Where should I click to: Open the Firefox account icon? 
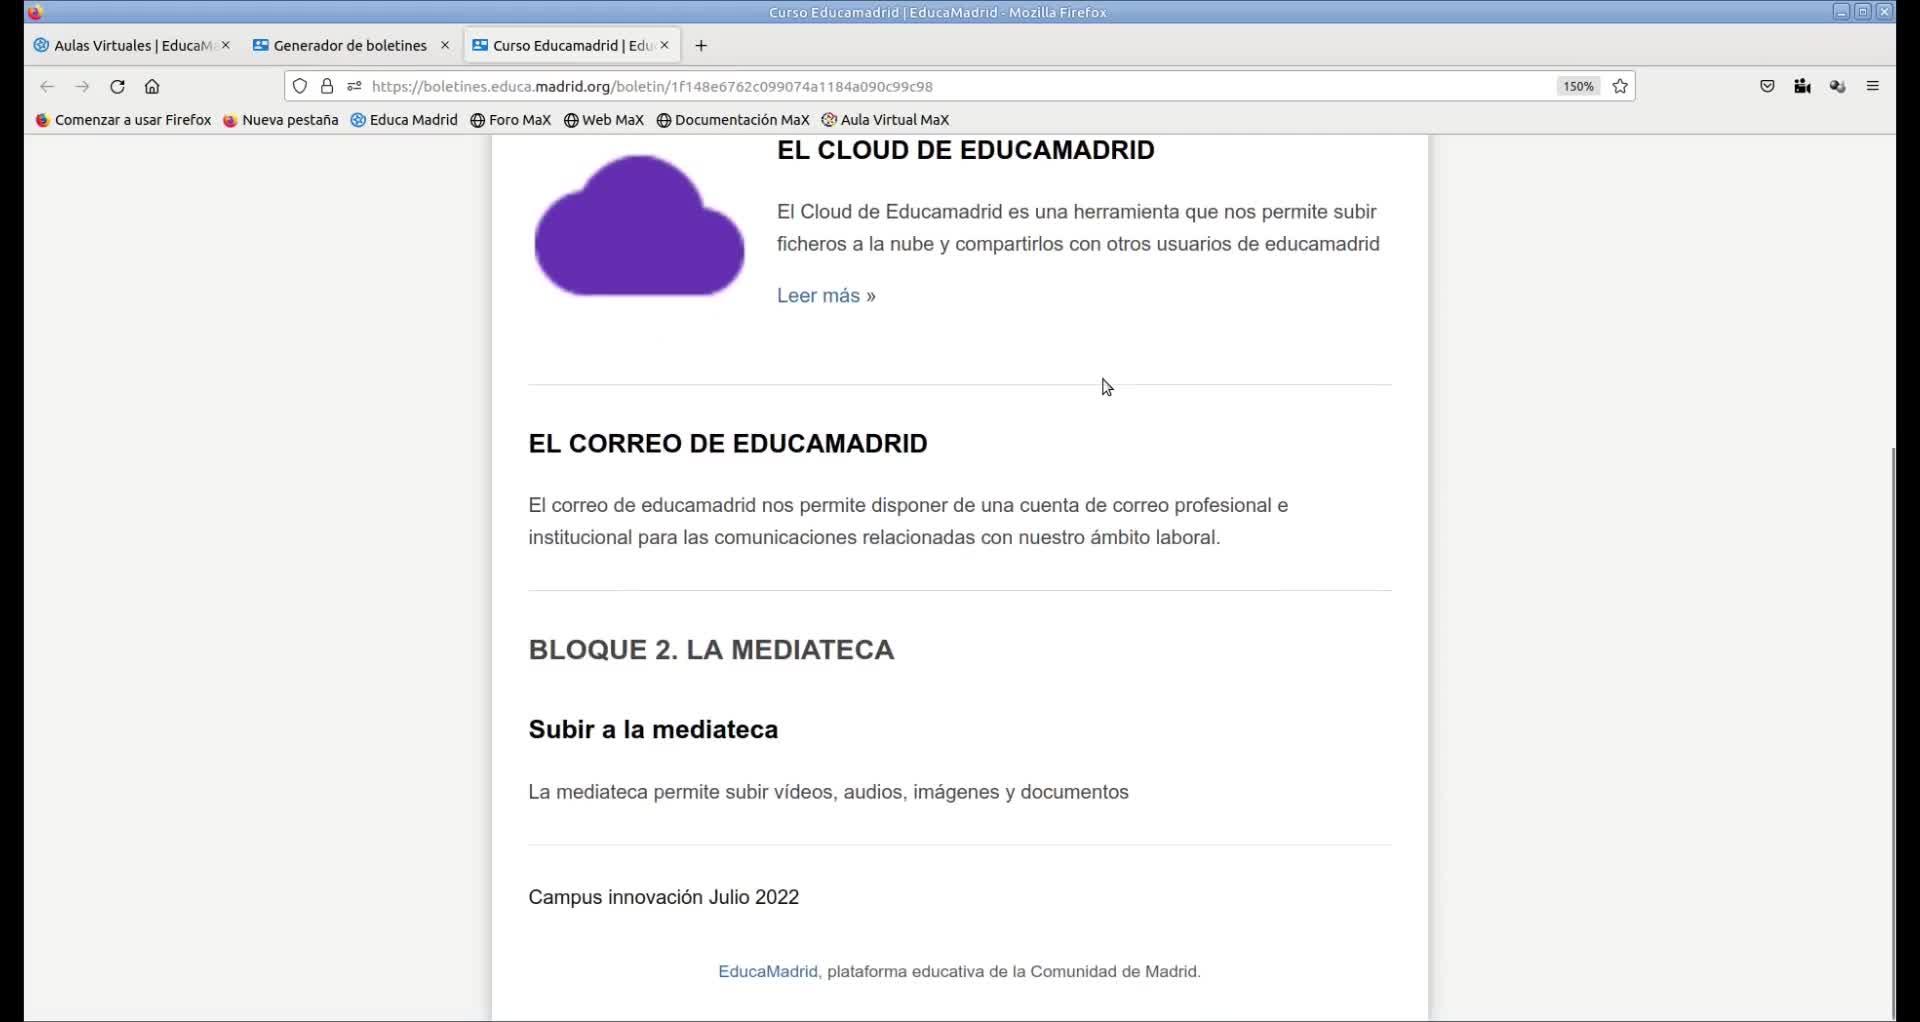[1837, 87]
